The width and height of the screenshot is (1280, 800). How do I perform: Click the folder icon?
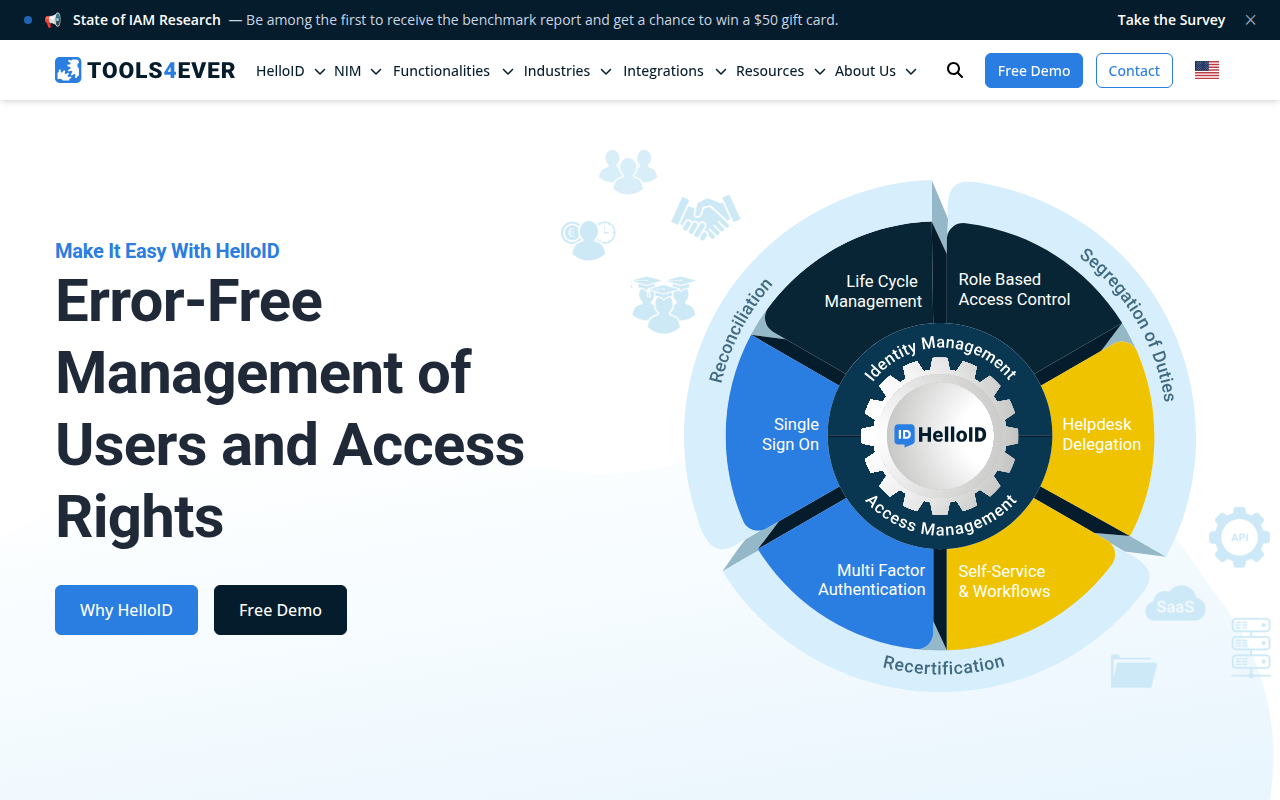[x=1133, y=671]
